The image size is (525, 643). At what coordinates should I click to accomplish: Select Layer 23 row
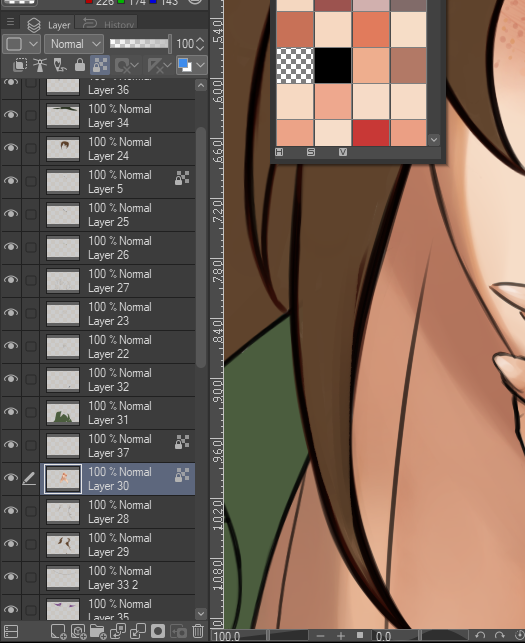pyautogui.click(x=117, y=314)
